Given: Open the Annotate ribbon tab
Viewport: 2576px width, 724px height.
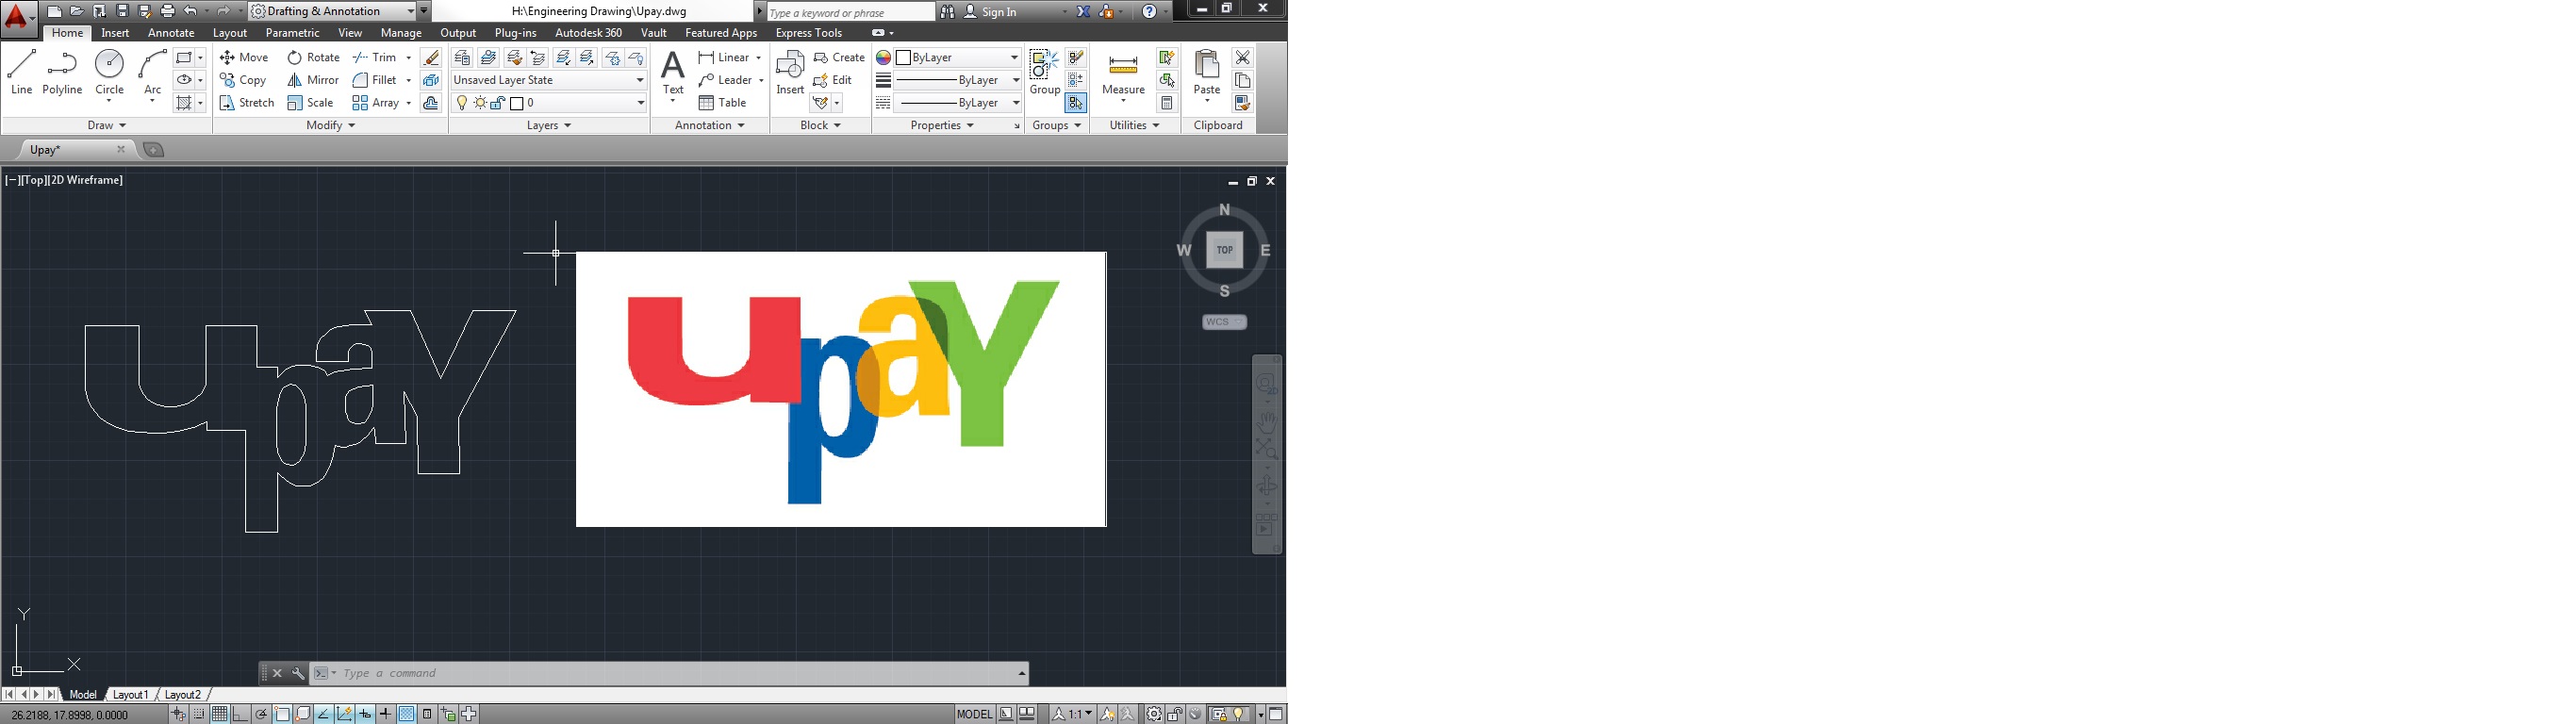Looking at the screenshot, I should [x=171, y=33].
